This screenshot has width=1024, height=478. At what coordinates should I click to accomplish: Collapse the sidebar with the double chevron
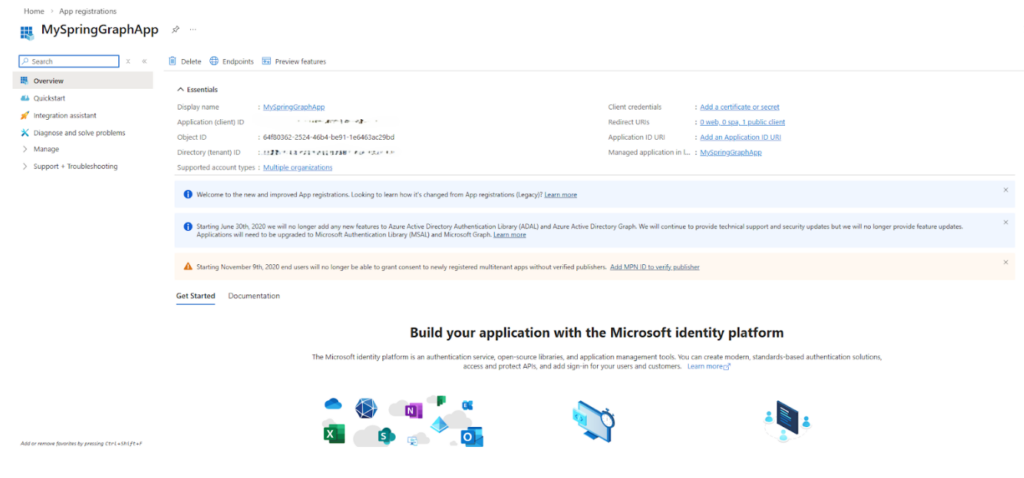pos(144,61)
